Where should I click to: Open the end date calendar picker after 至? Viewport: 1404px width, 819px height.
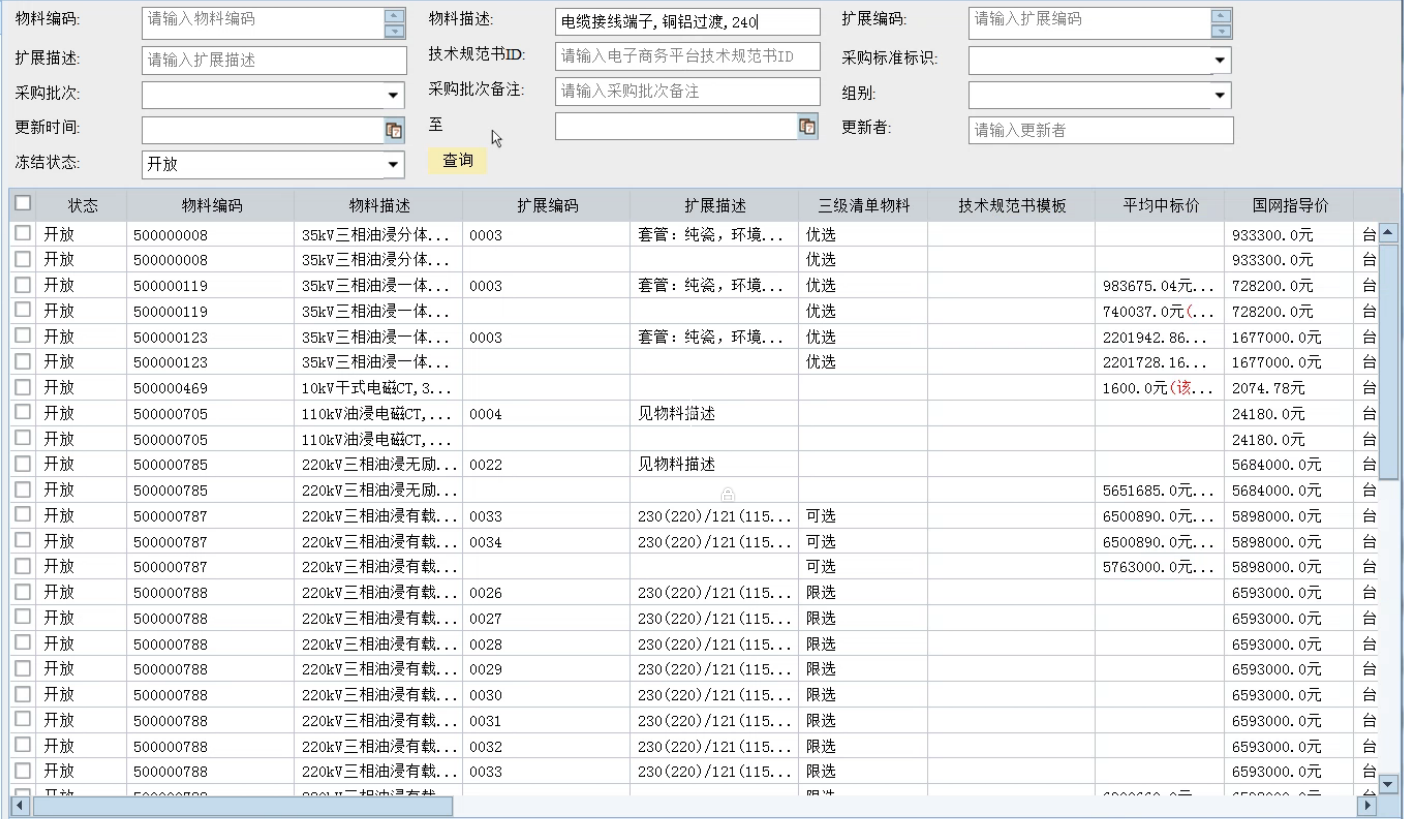pyautogui.click(x=807, y=126)
